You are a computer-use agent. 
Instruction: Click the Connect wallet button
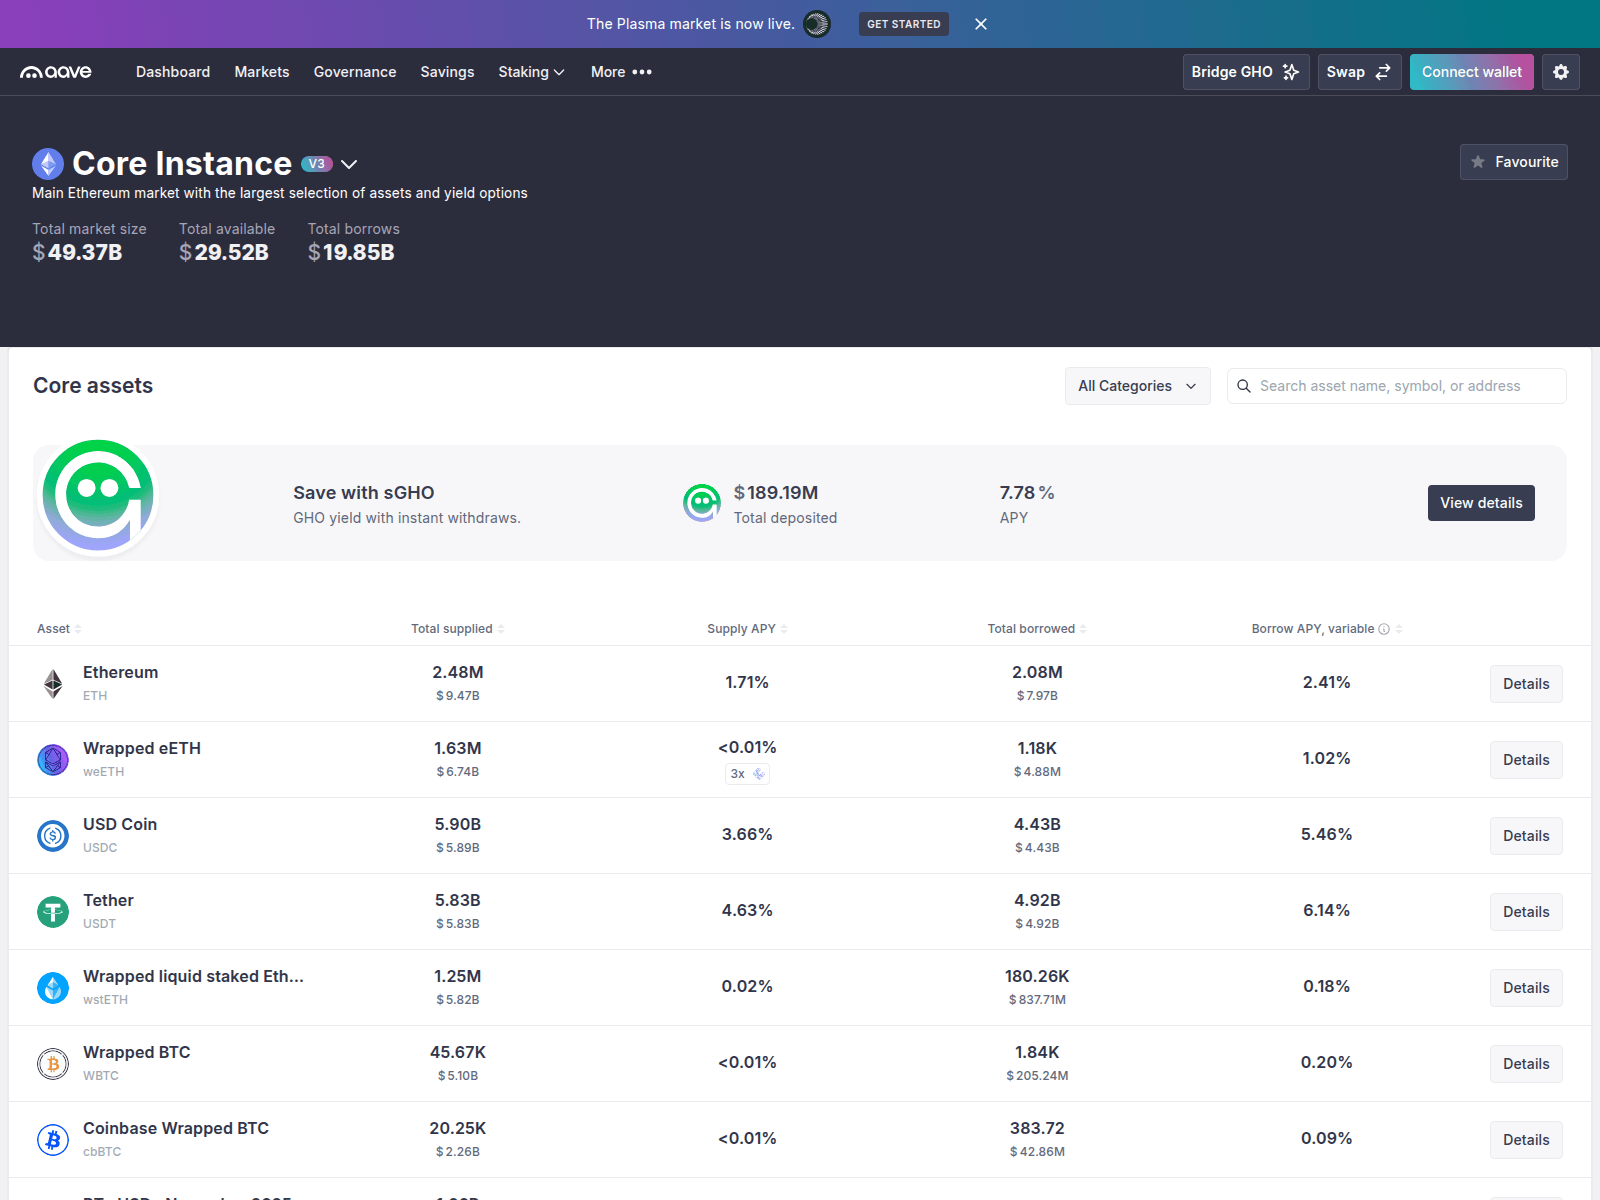pos(1471,72)
